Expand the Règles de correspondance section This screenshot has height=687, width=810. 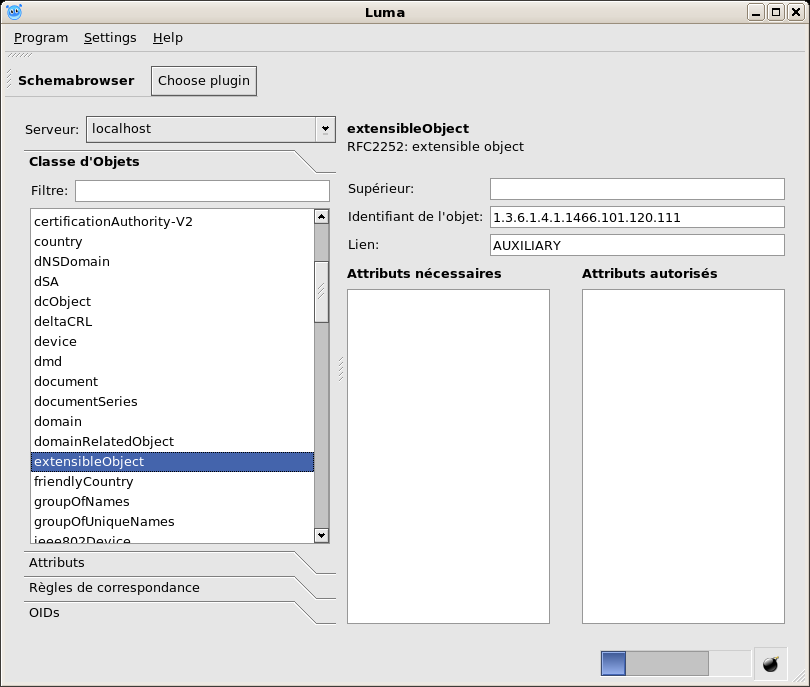(114, 588)
